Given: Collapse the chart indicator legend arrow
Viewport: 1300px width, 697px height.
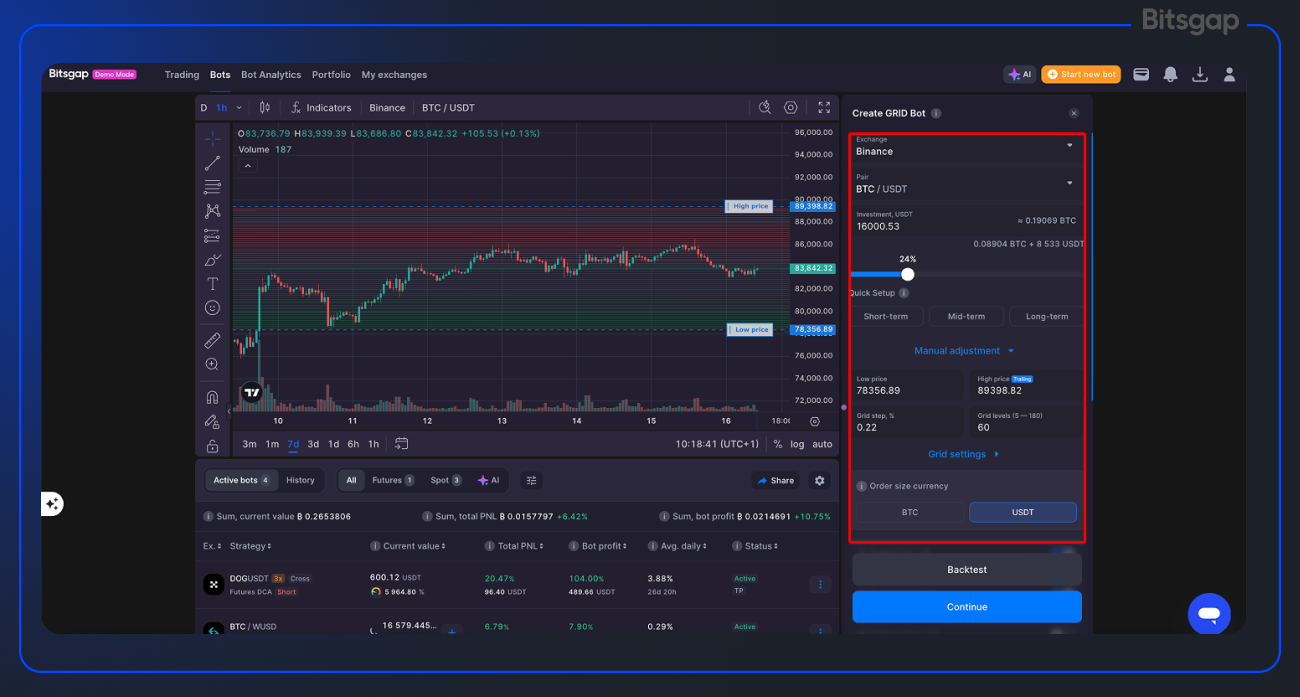Looking at the screenshot, I should pos(248,166).
